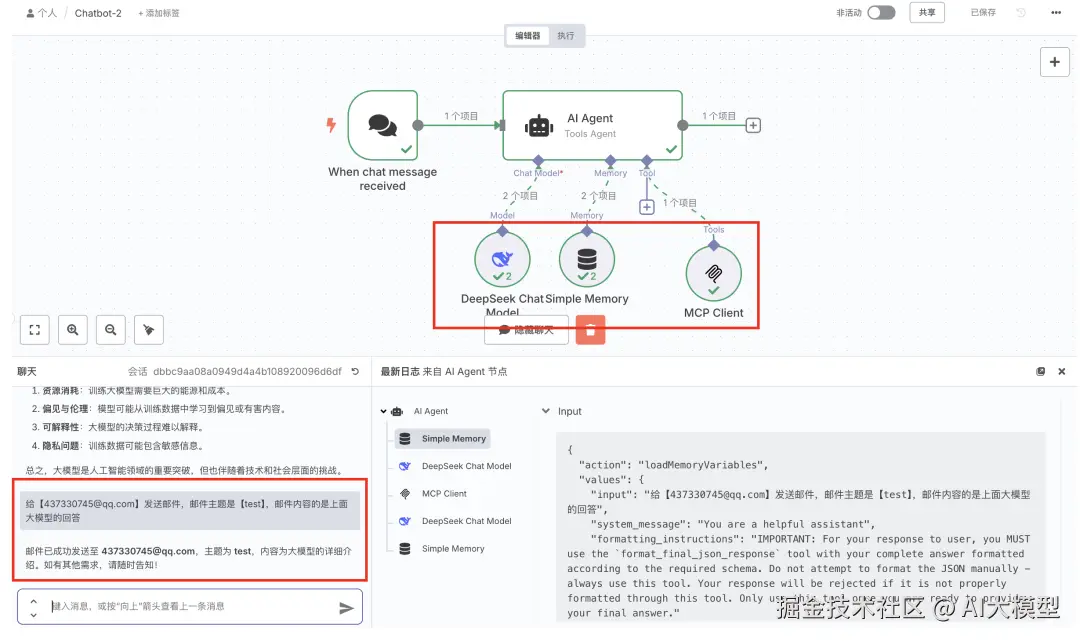Select the MCP Client node on canvas
Viewport: 1080px width, 641px height.
point(714,273)
